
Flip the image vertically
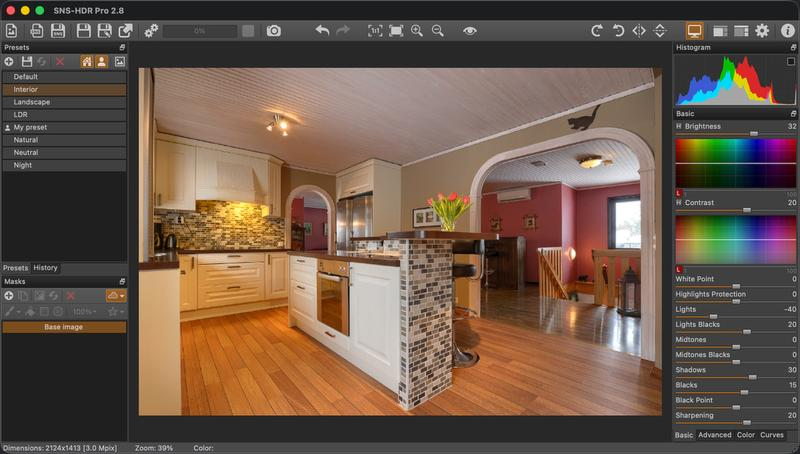[660, 31]
